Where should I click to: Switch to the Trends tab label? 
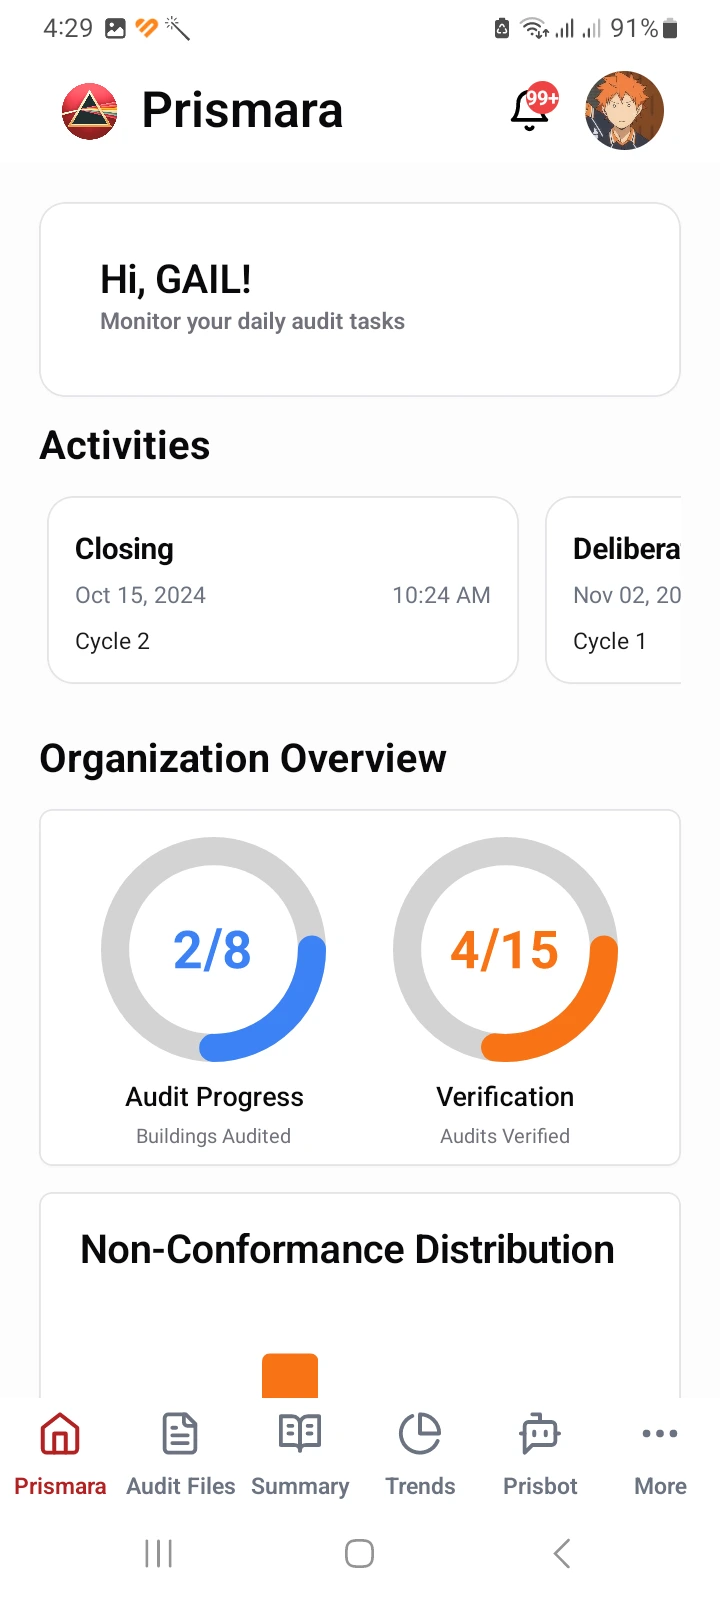pos(420,1486)
